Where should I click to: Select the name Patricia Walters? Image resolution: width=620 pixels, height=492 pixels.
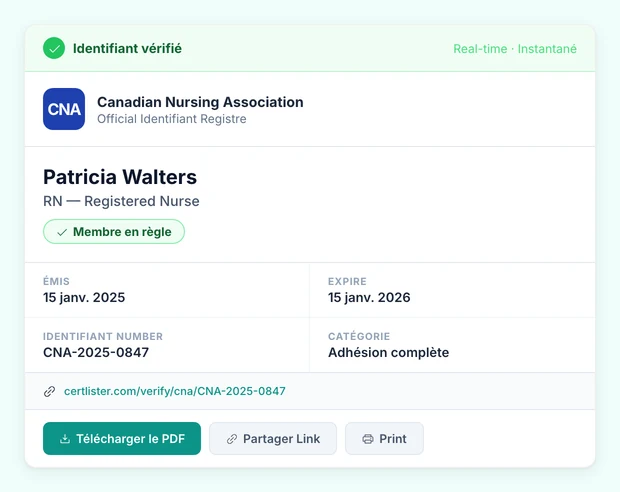(120, 177)
